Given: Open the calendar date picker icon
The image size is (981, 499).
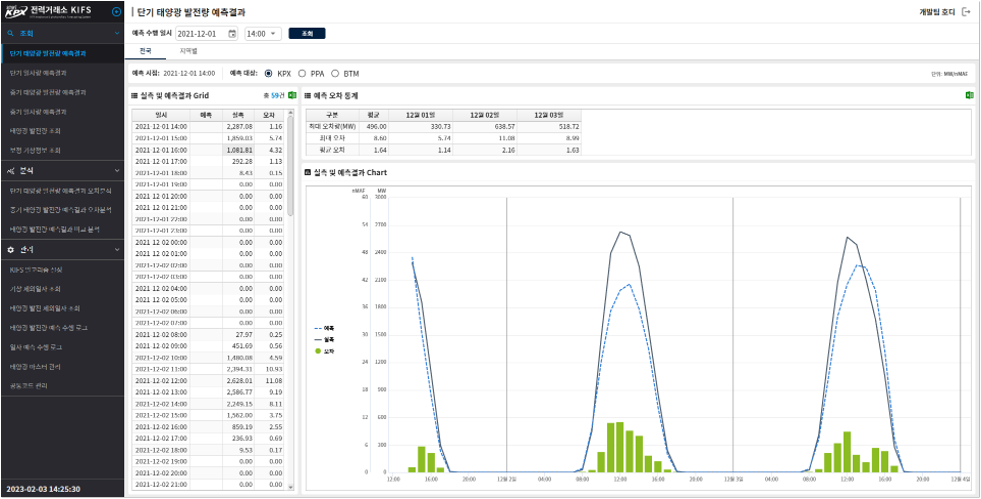Looking at the screenshot, I should (x=232, y=33).
